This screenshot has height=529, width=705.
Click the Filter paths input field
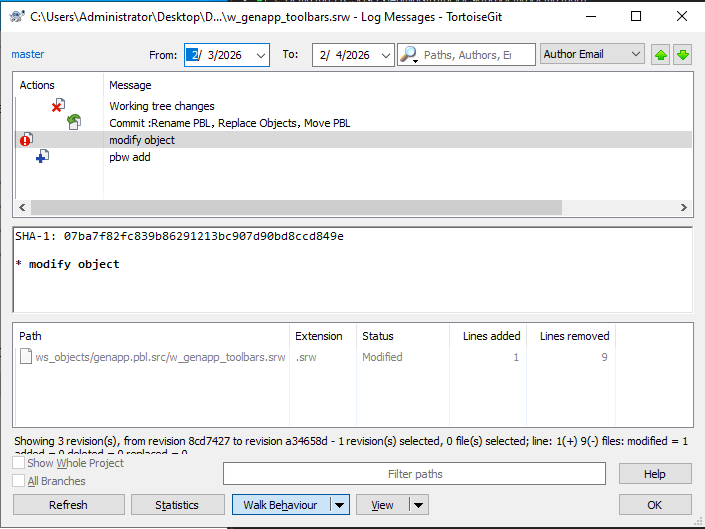pos(414,474)
